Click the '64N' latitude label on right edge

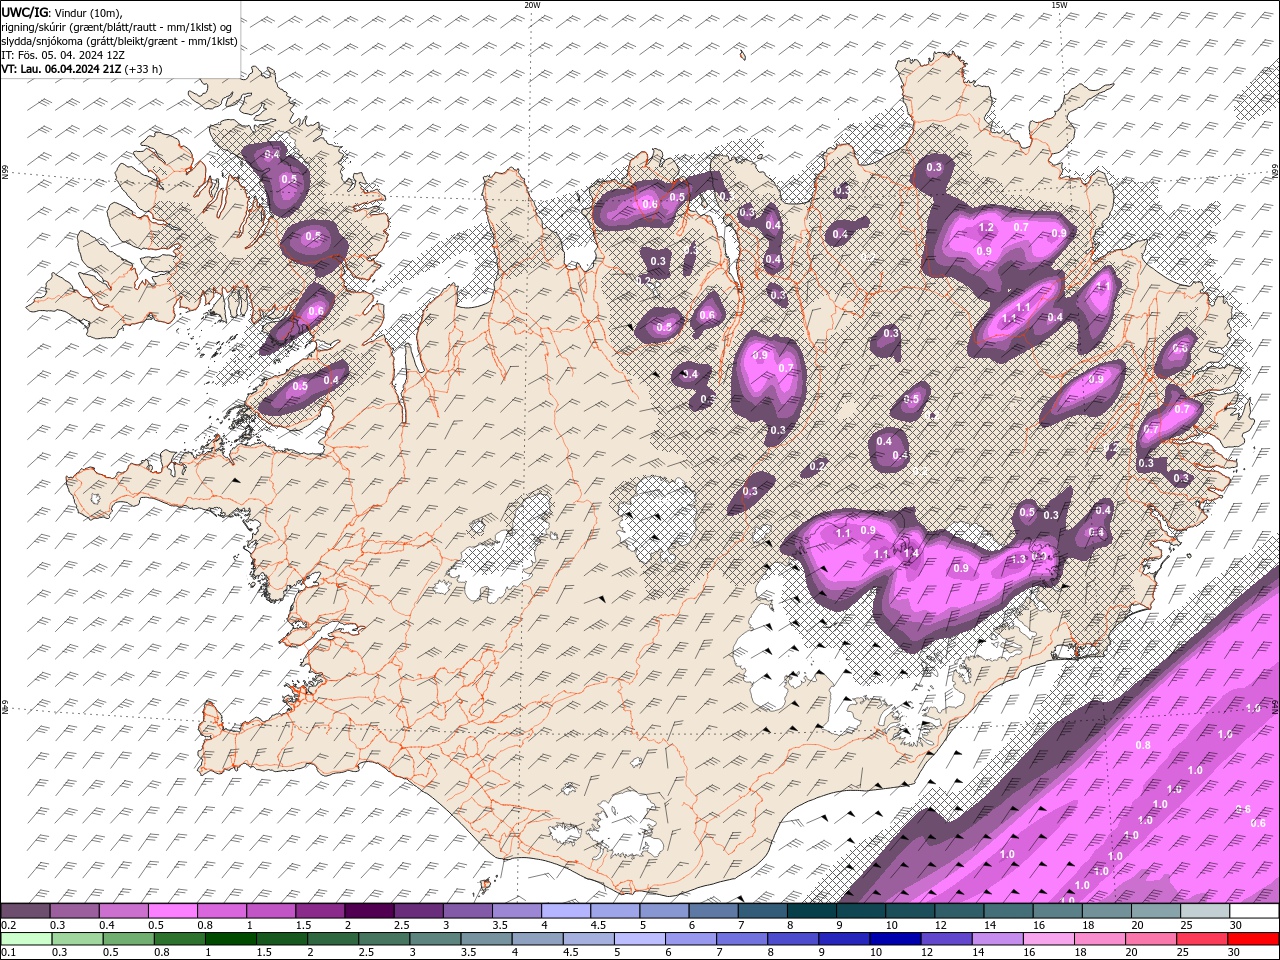tap(1275, 708)
